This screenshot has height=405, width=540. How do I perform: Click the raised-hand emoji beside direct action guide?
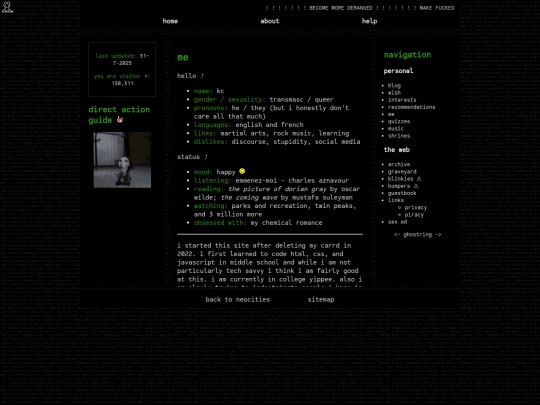[120, 119]
